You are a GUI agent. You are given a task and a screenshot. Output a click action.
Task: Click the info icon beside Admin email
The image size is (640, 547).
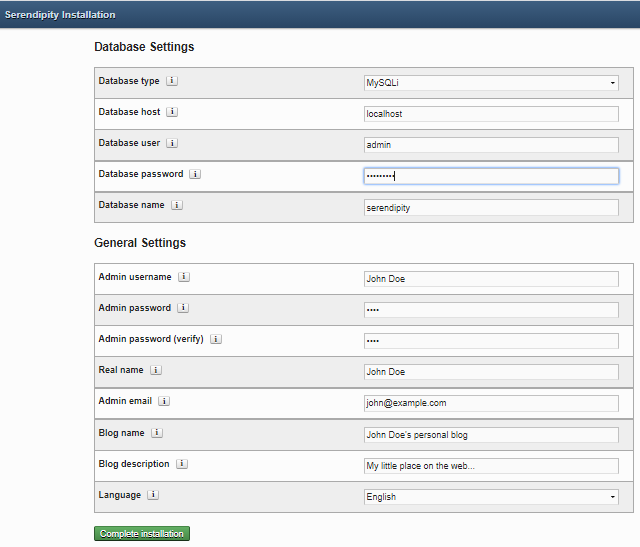pyautogui.click(x=164, y=401)
